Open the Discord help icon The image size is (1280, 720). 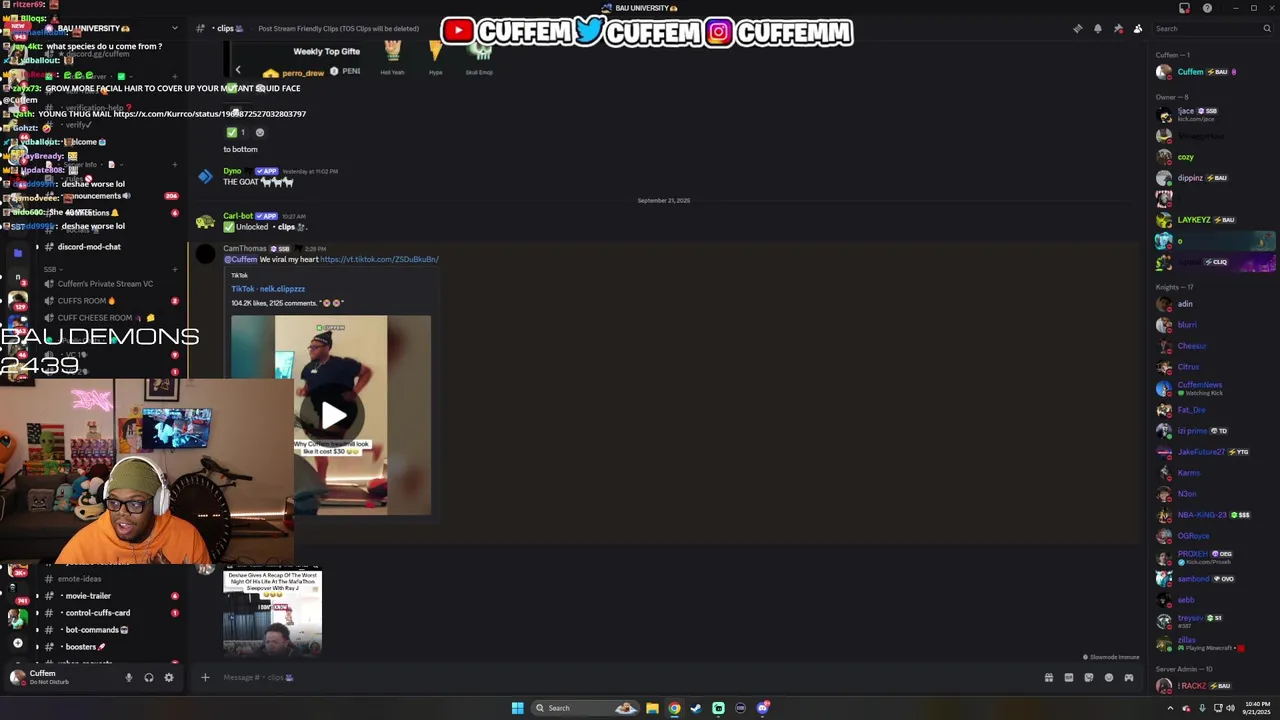[x=1207, y=8]
